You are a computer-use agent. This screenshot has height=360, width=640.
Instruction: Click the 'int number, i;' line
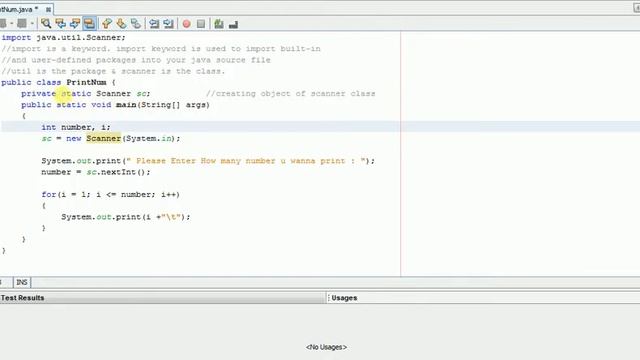tap(76, 127)
